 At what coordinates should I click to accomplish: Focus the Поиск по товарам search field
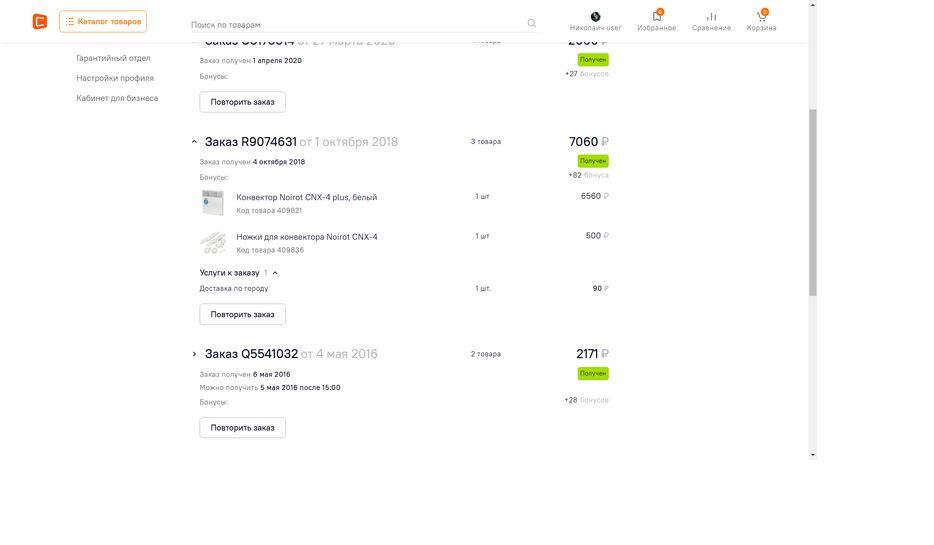pos(355,24)
